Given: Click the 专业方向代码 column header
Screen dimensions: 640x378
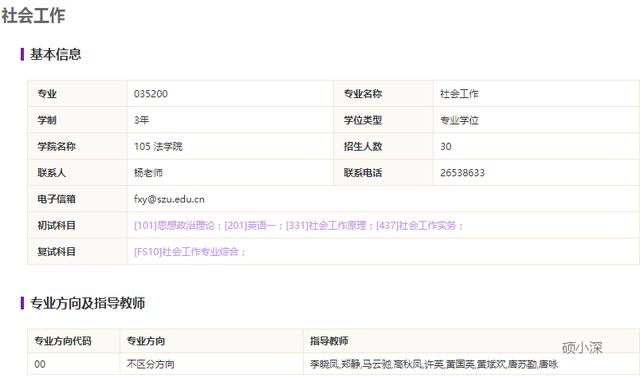Looking at the screenshot, I should (x=62, y=341).
